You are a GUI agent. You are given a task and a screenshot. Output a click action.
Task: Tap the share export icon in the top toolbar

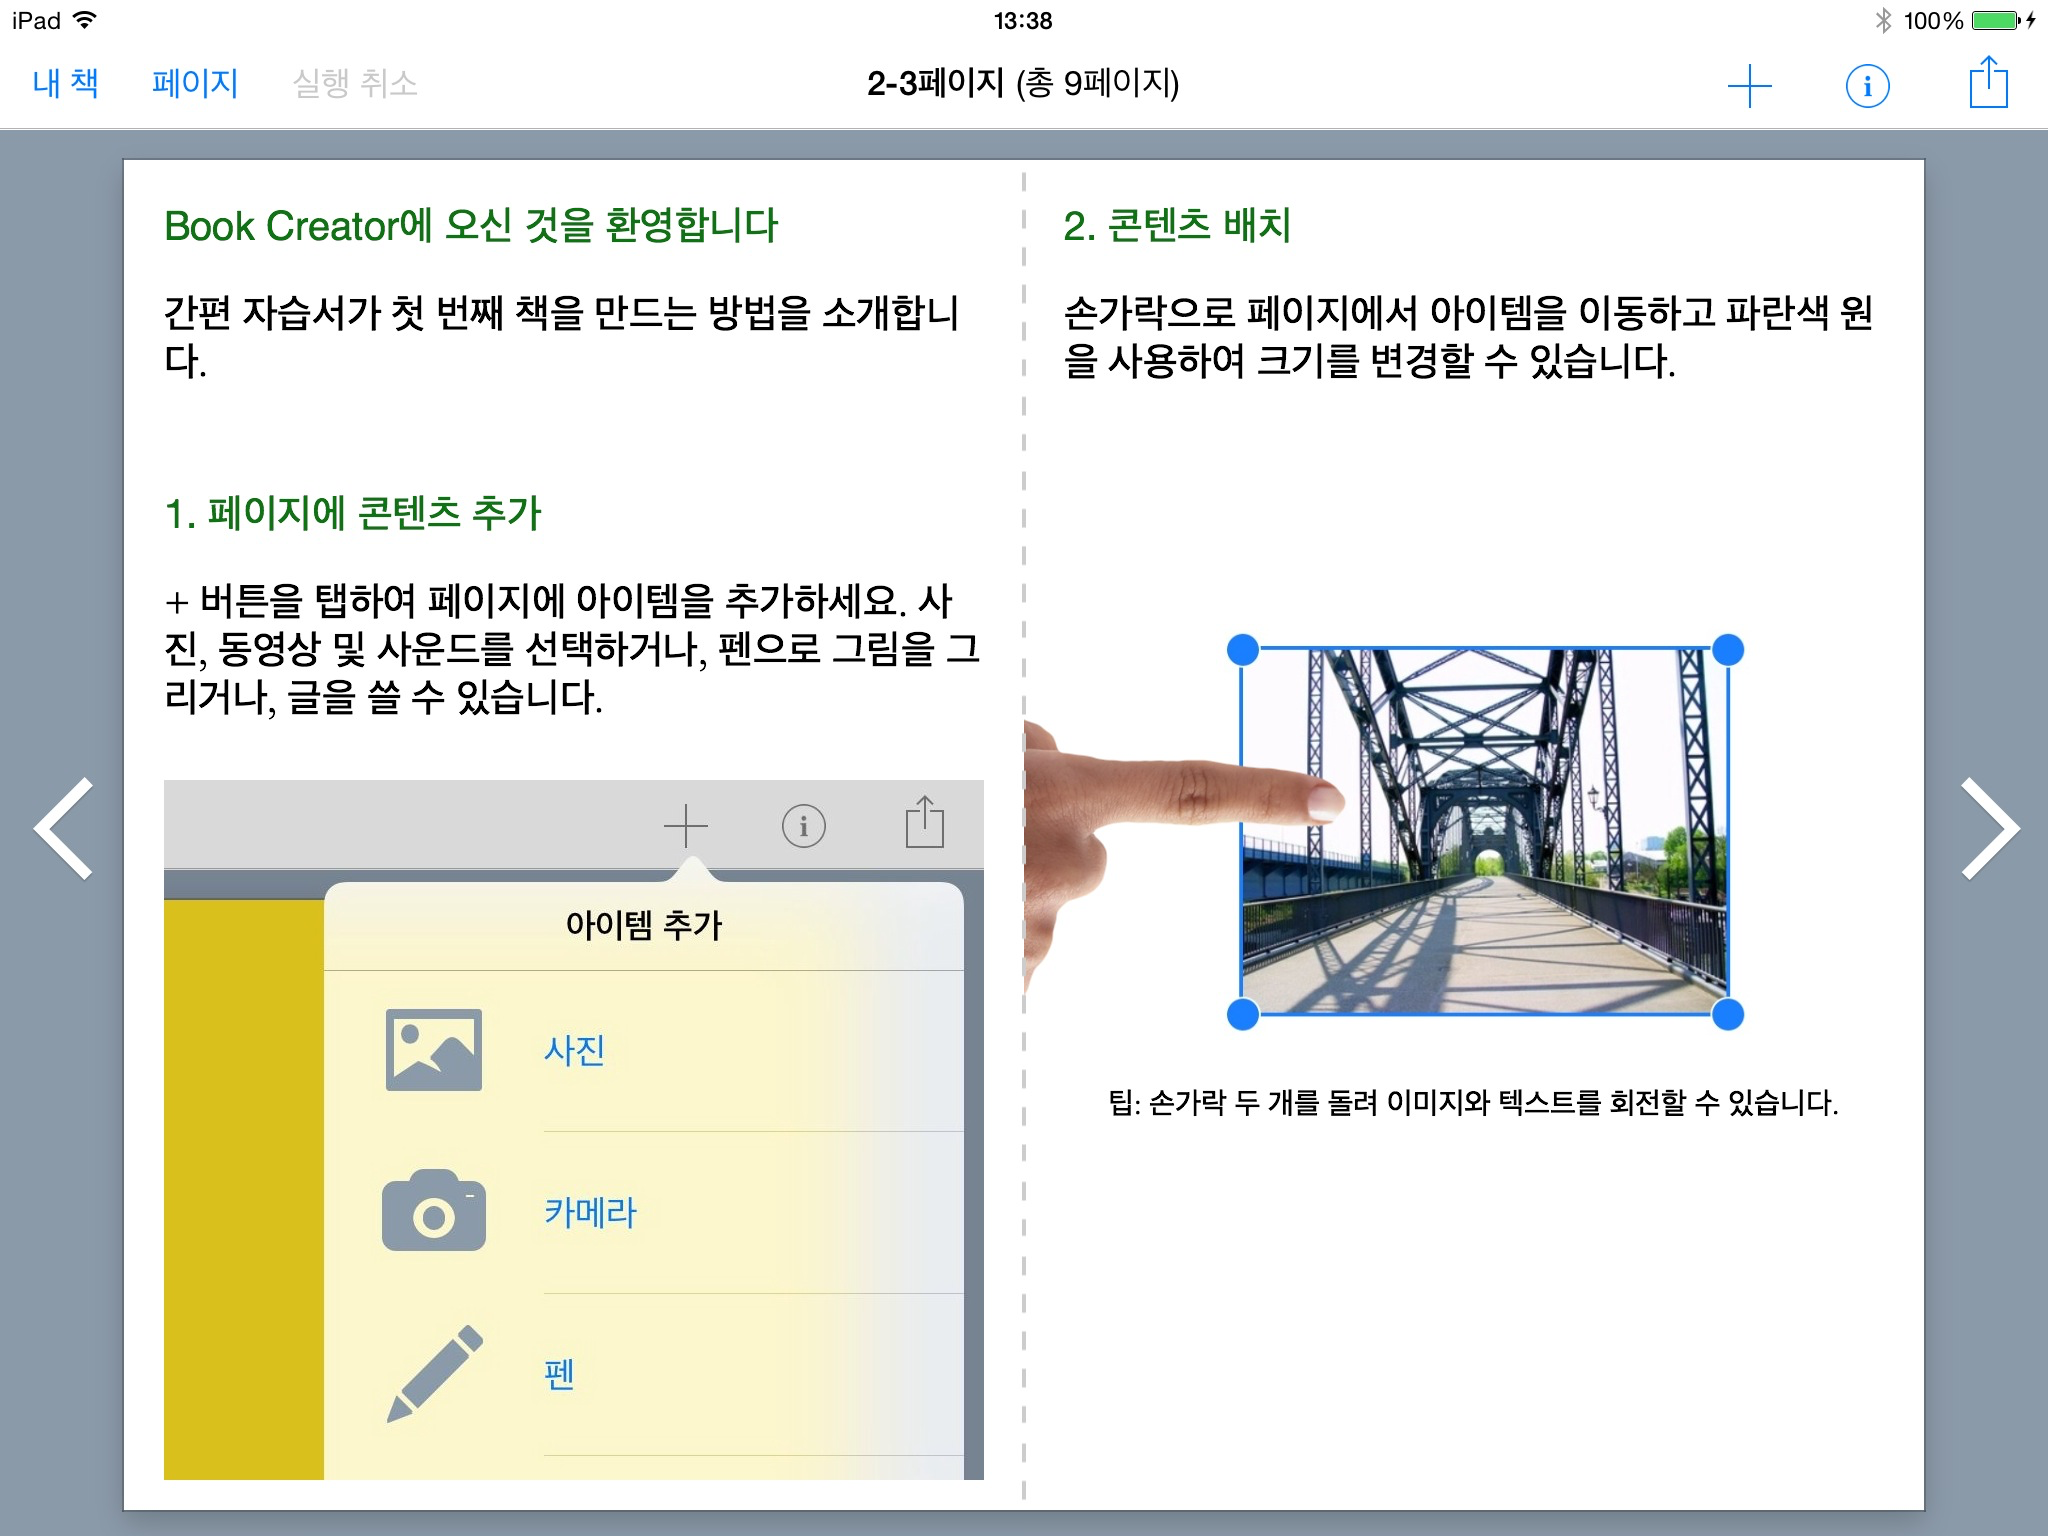[1988, 82]
